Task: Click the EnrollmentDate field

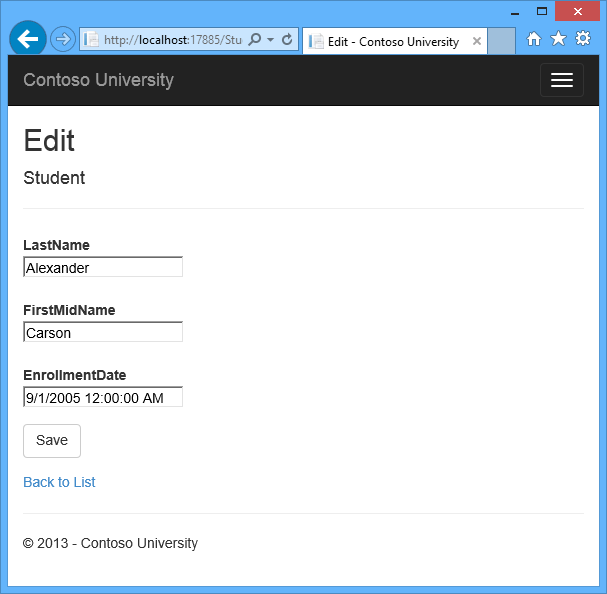Action: coord(103,397)
